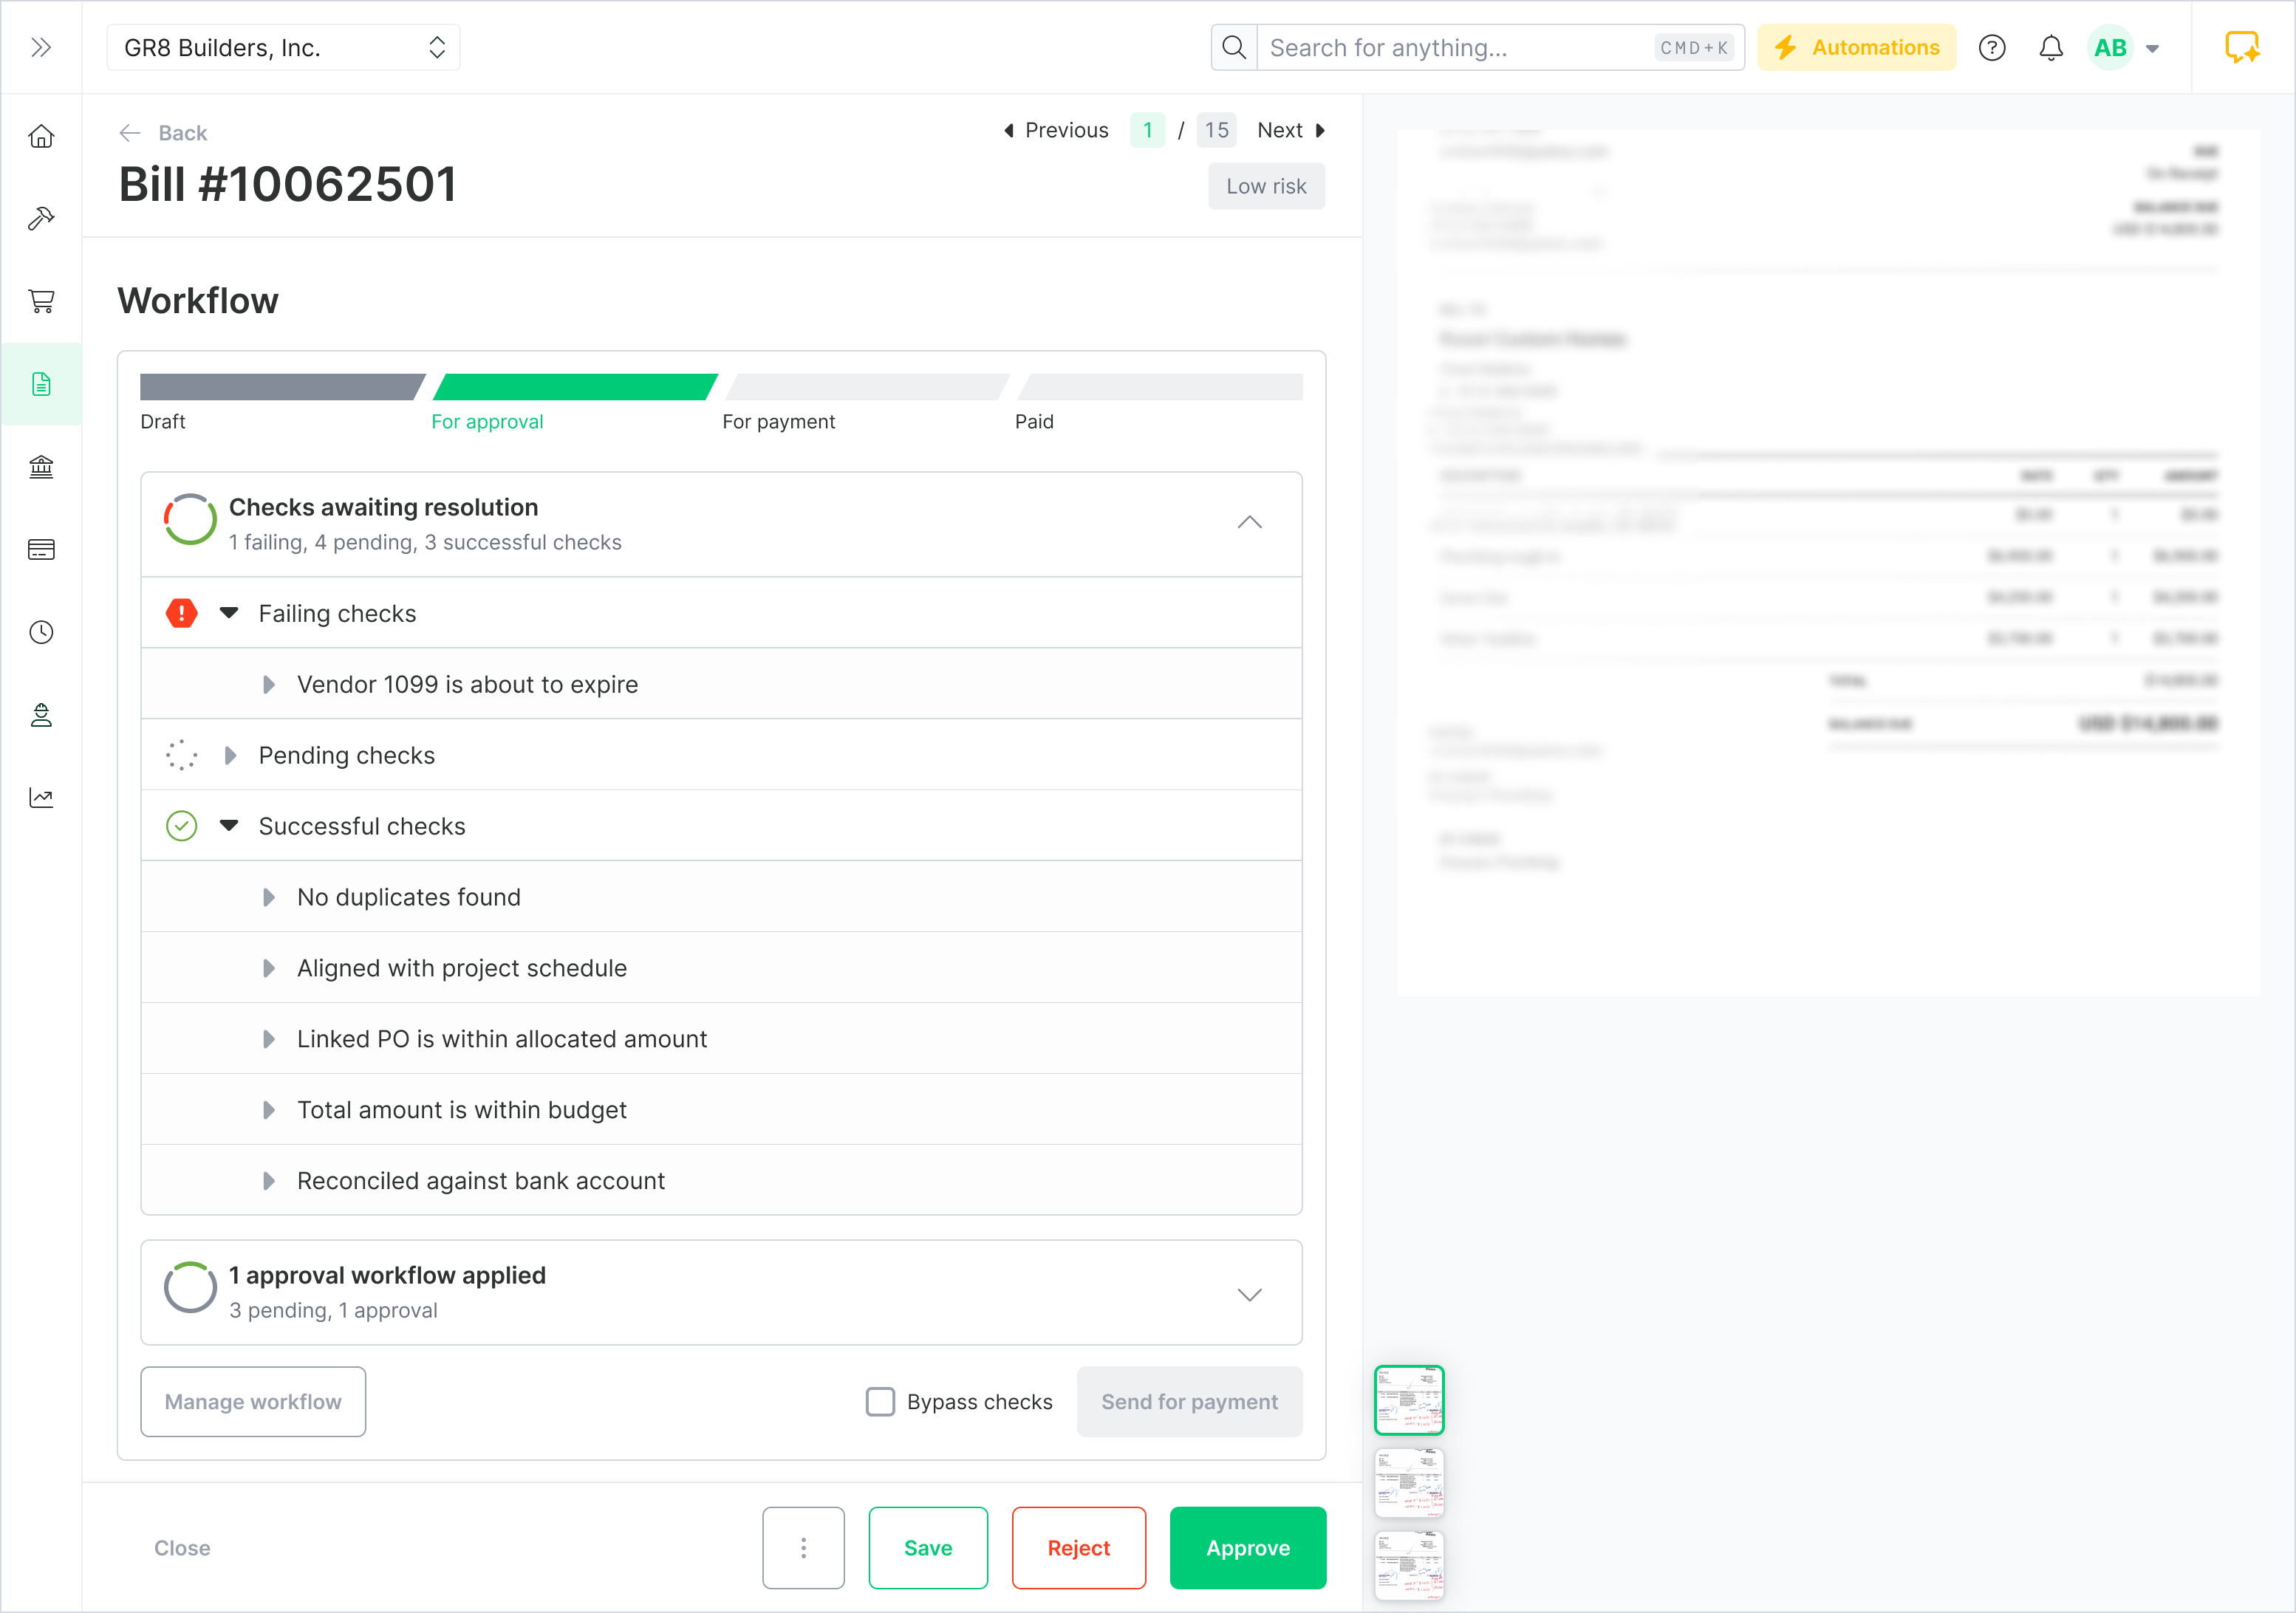This screenshot has width=2296, height=1613.
Task: Enable the Bypass checks checkbox
Action: pos(880,1402)
